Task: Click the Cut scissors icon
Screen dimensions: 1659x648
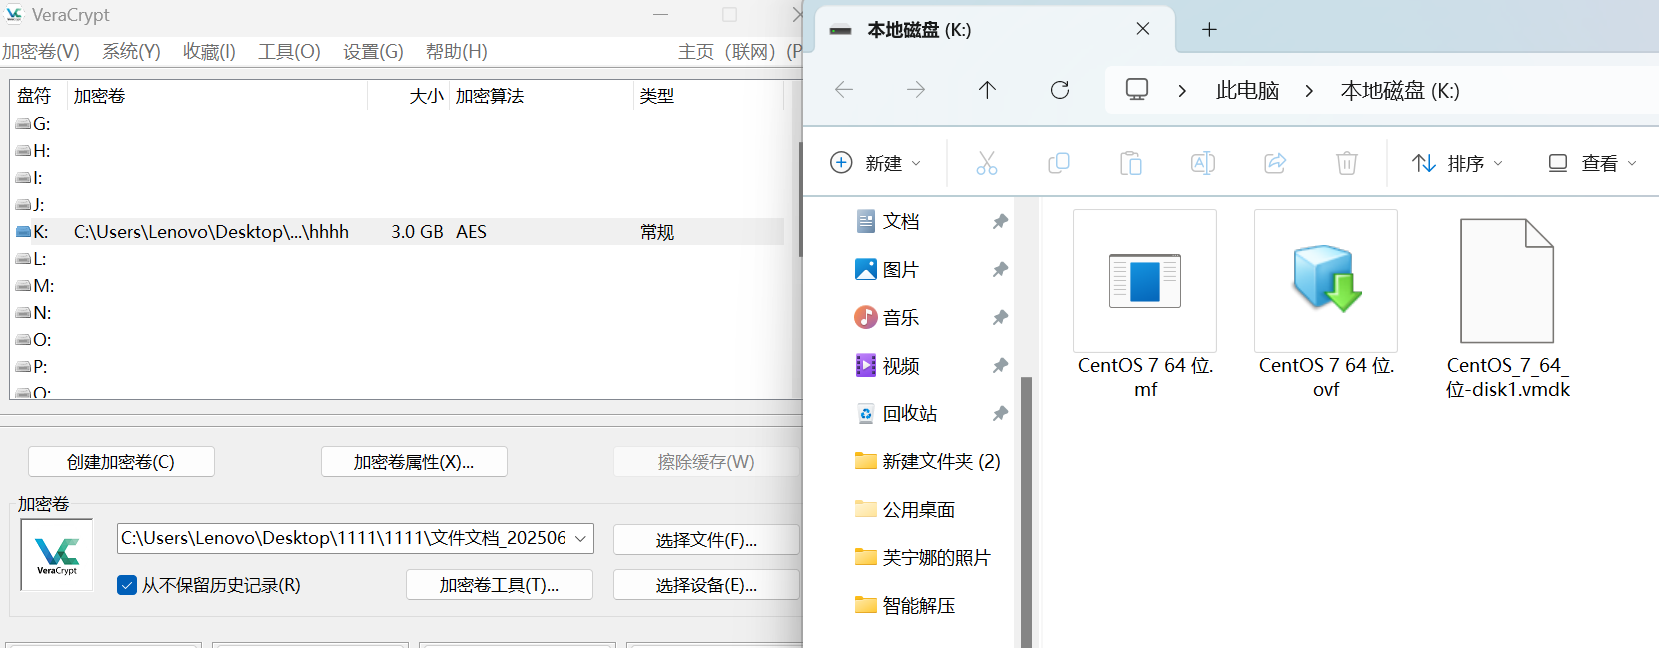Action: coord(987,163)
